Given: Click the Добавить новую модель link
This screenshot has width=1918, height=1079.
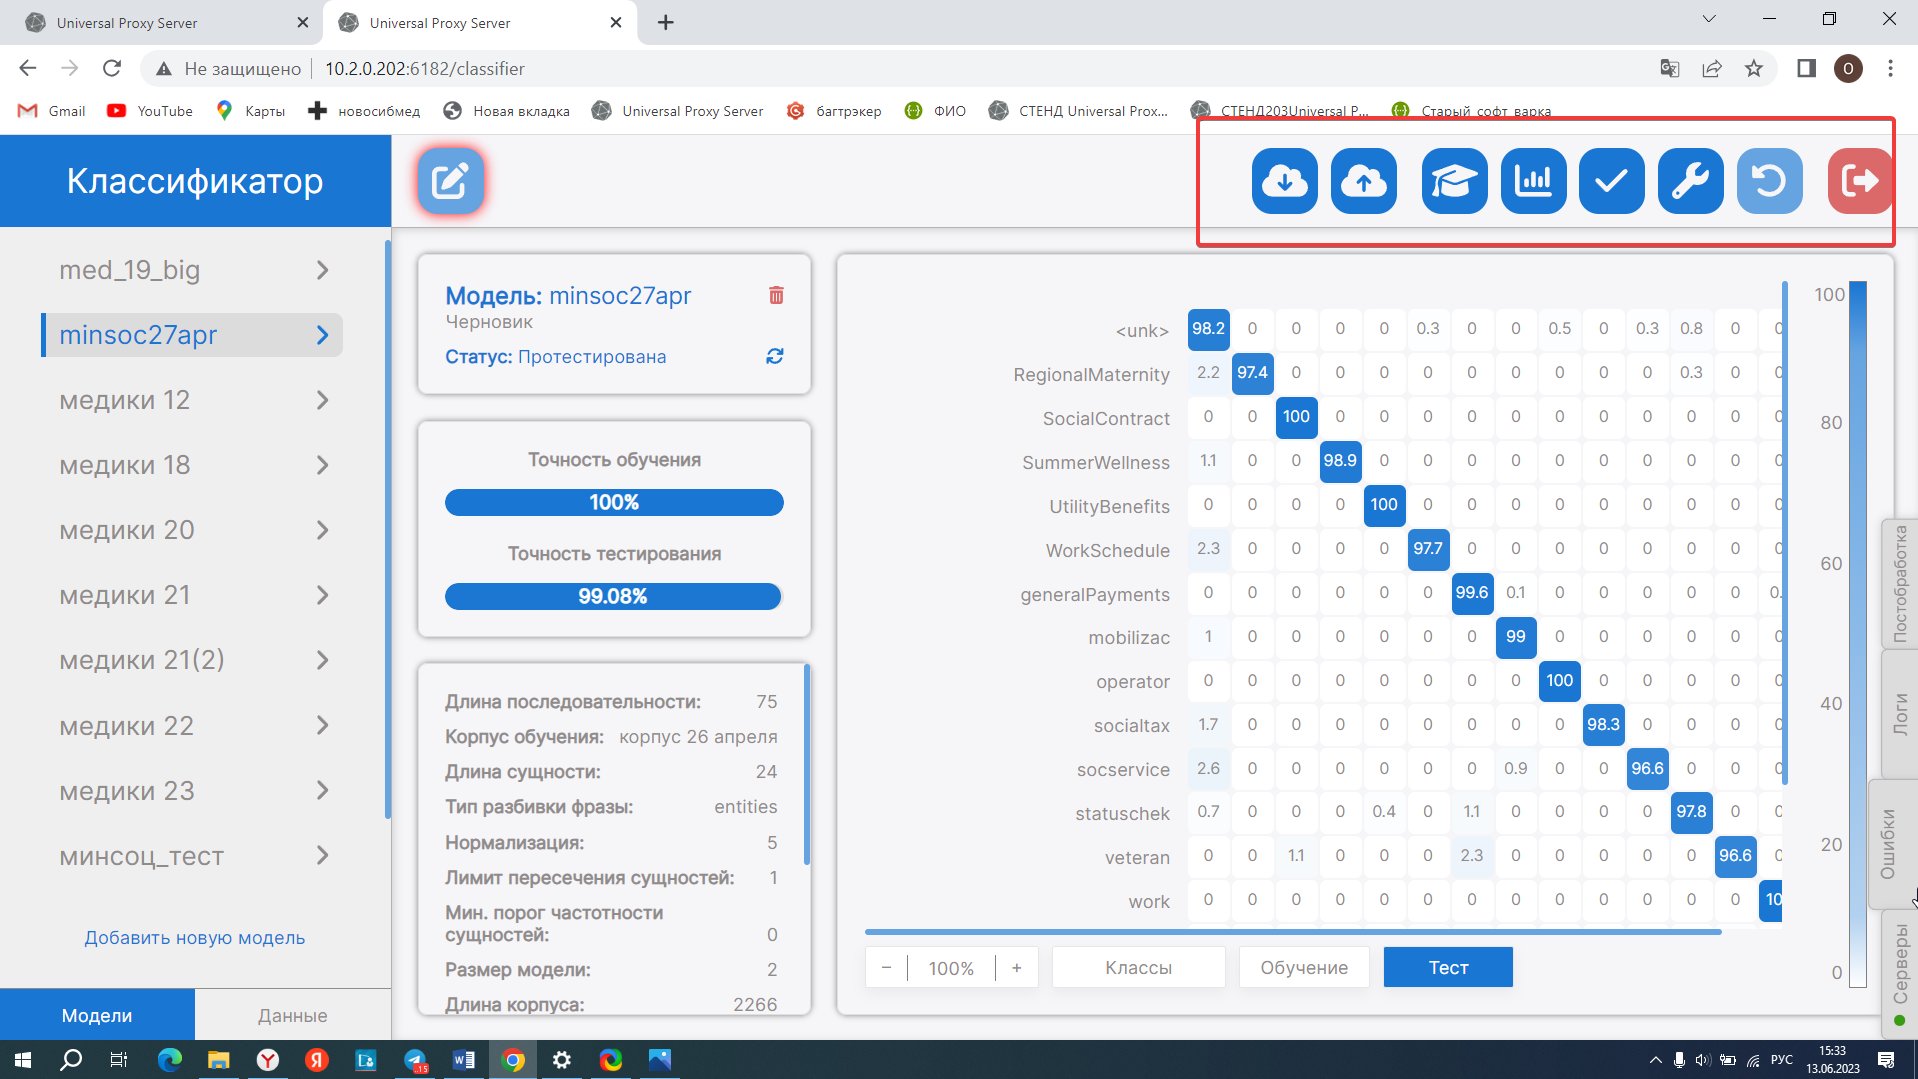Looking at the screenshot, I should 195,938.
